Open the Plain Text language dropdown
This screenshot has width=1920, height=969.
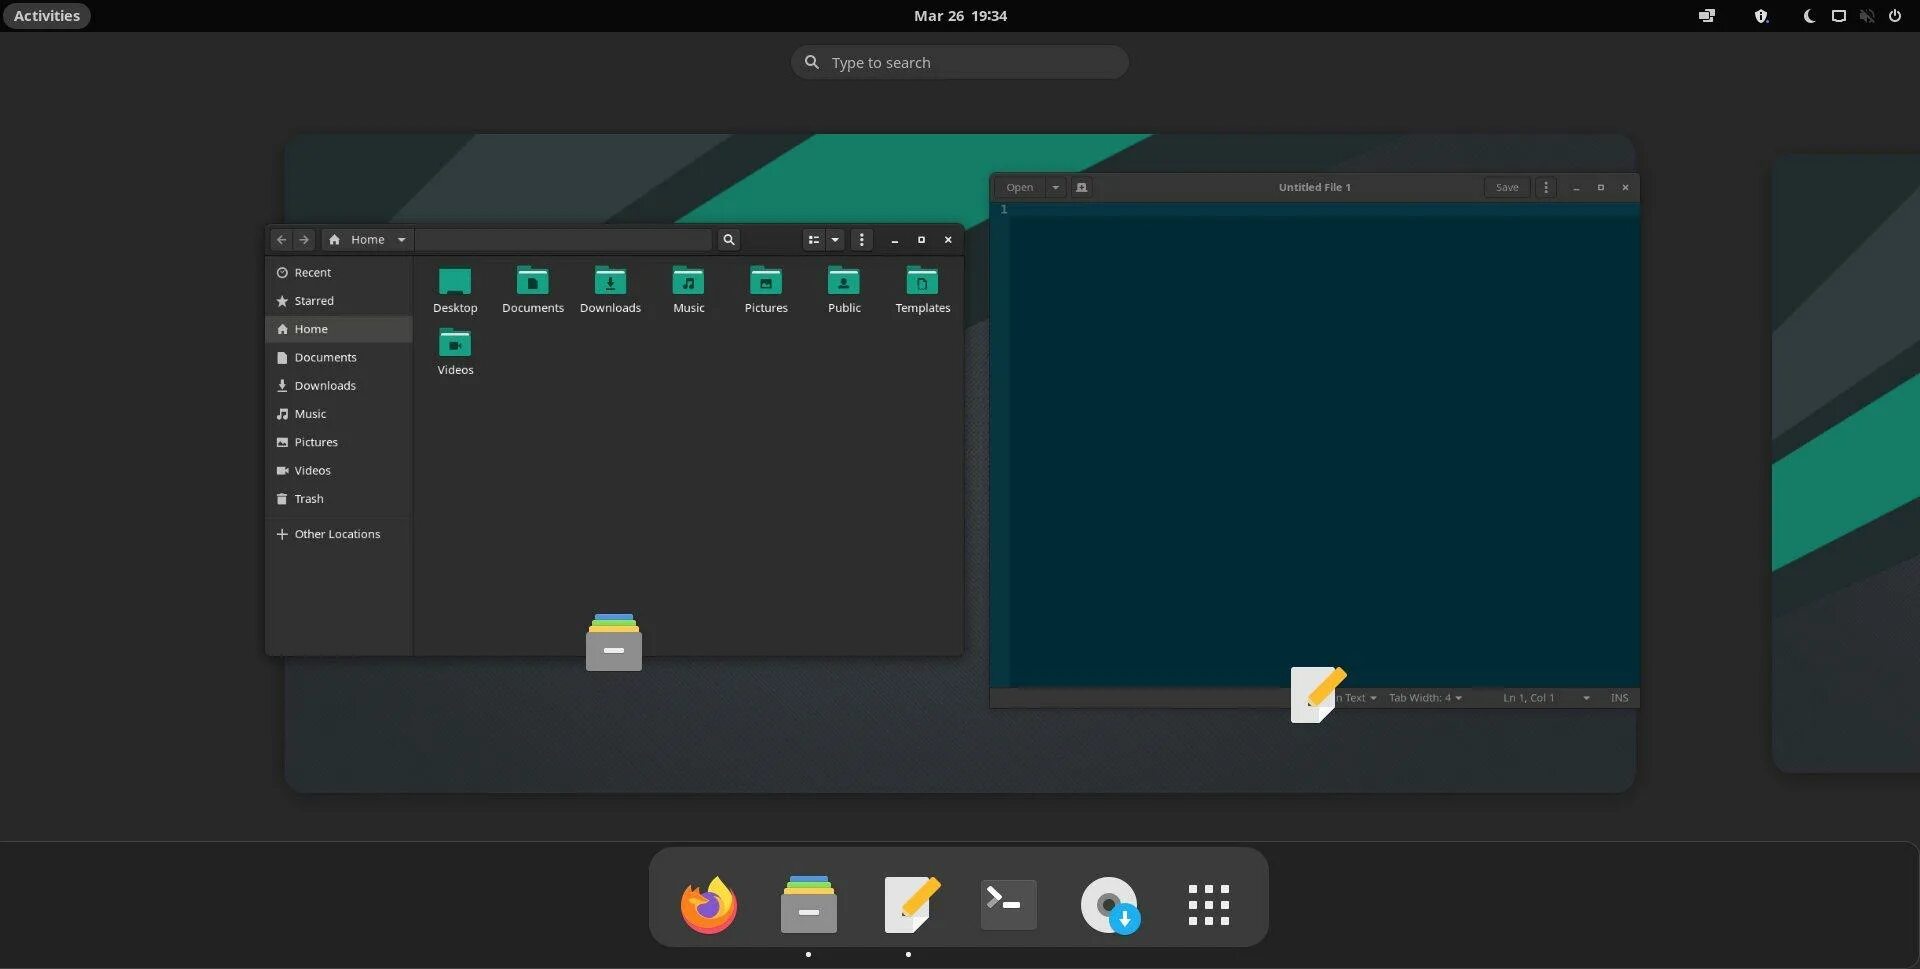point(1357,698)
